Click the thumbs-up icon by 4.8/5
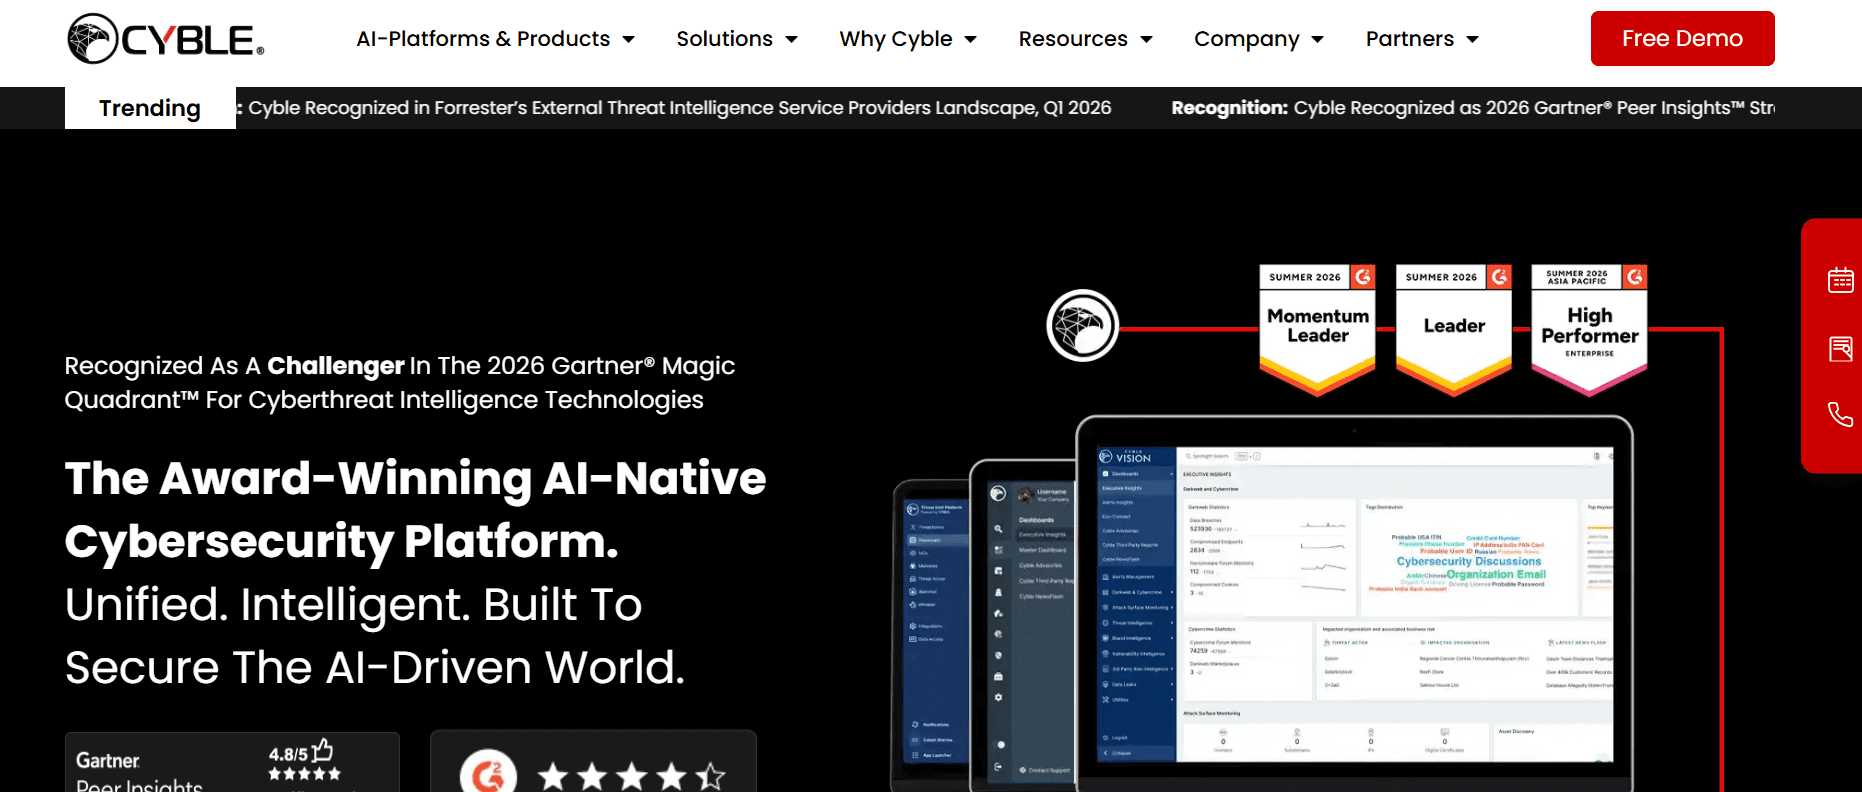The image size is (1862, 792). pos(322,750)
